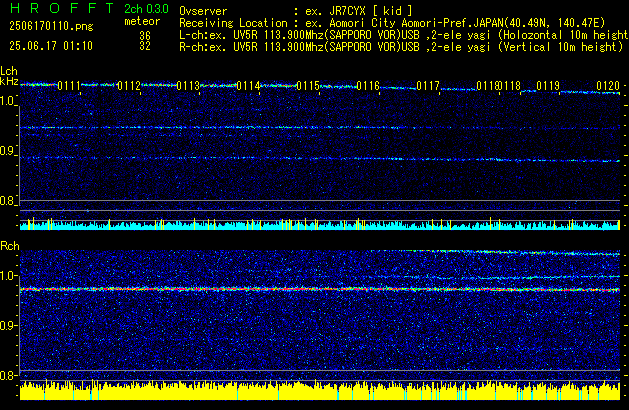Click the 1.0 frequency label on Lch axis
This screenshot has height=410, width=629.
click(7, 101)
